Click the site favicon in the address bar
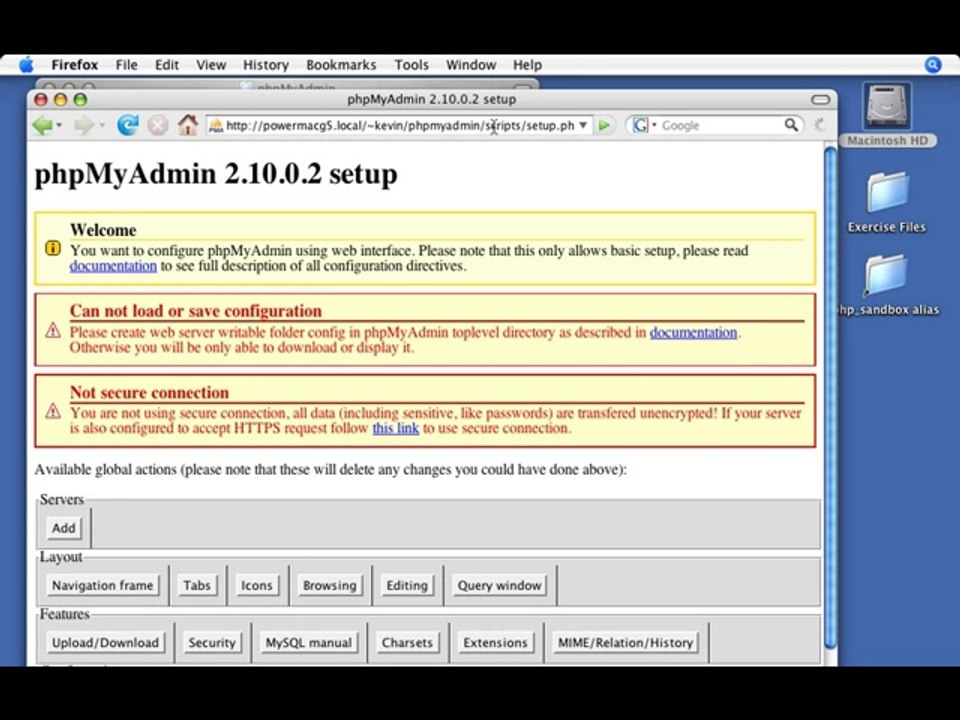The image size is (960, 720). [x=216, y=126]
